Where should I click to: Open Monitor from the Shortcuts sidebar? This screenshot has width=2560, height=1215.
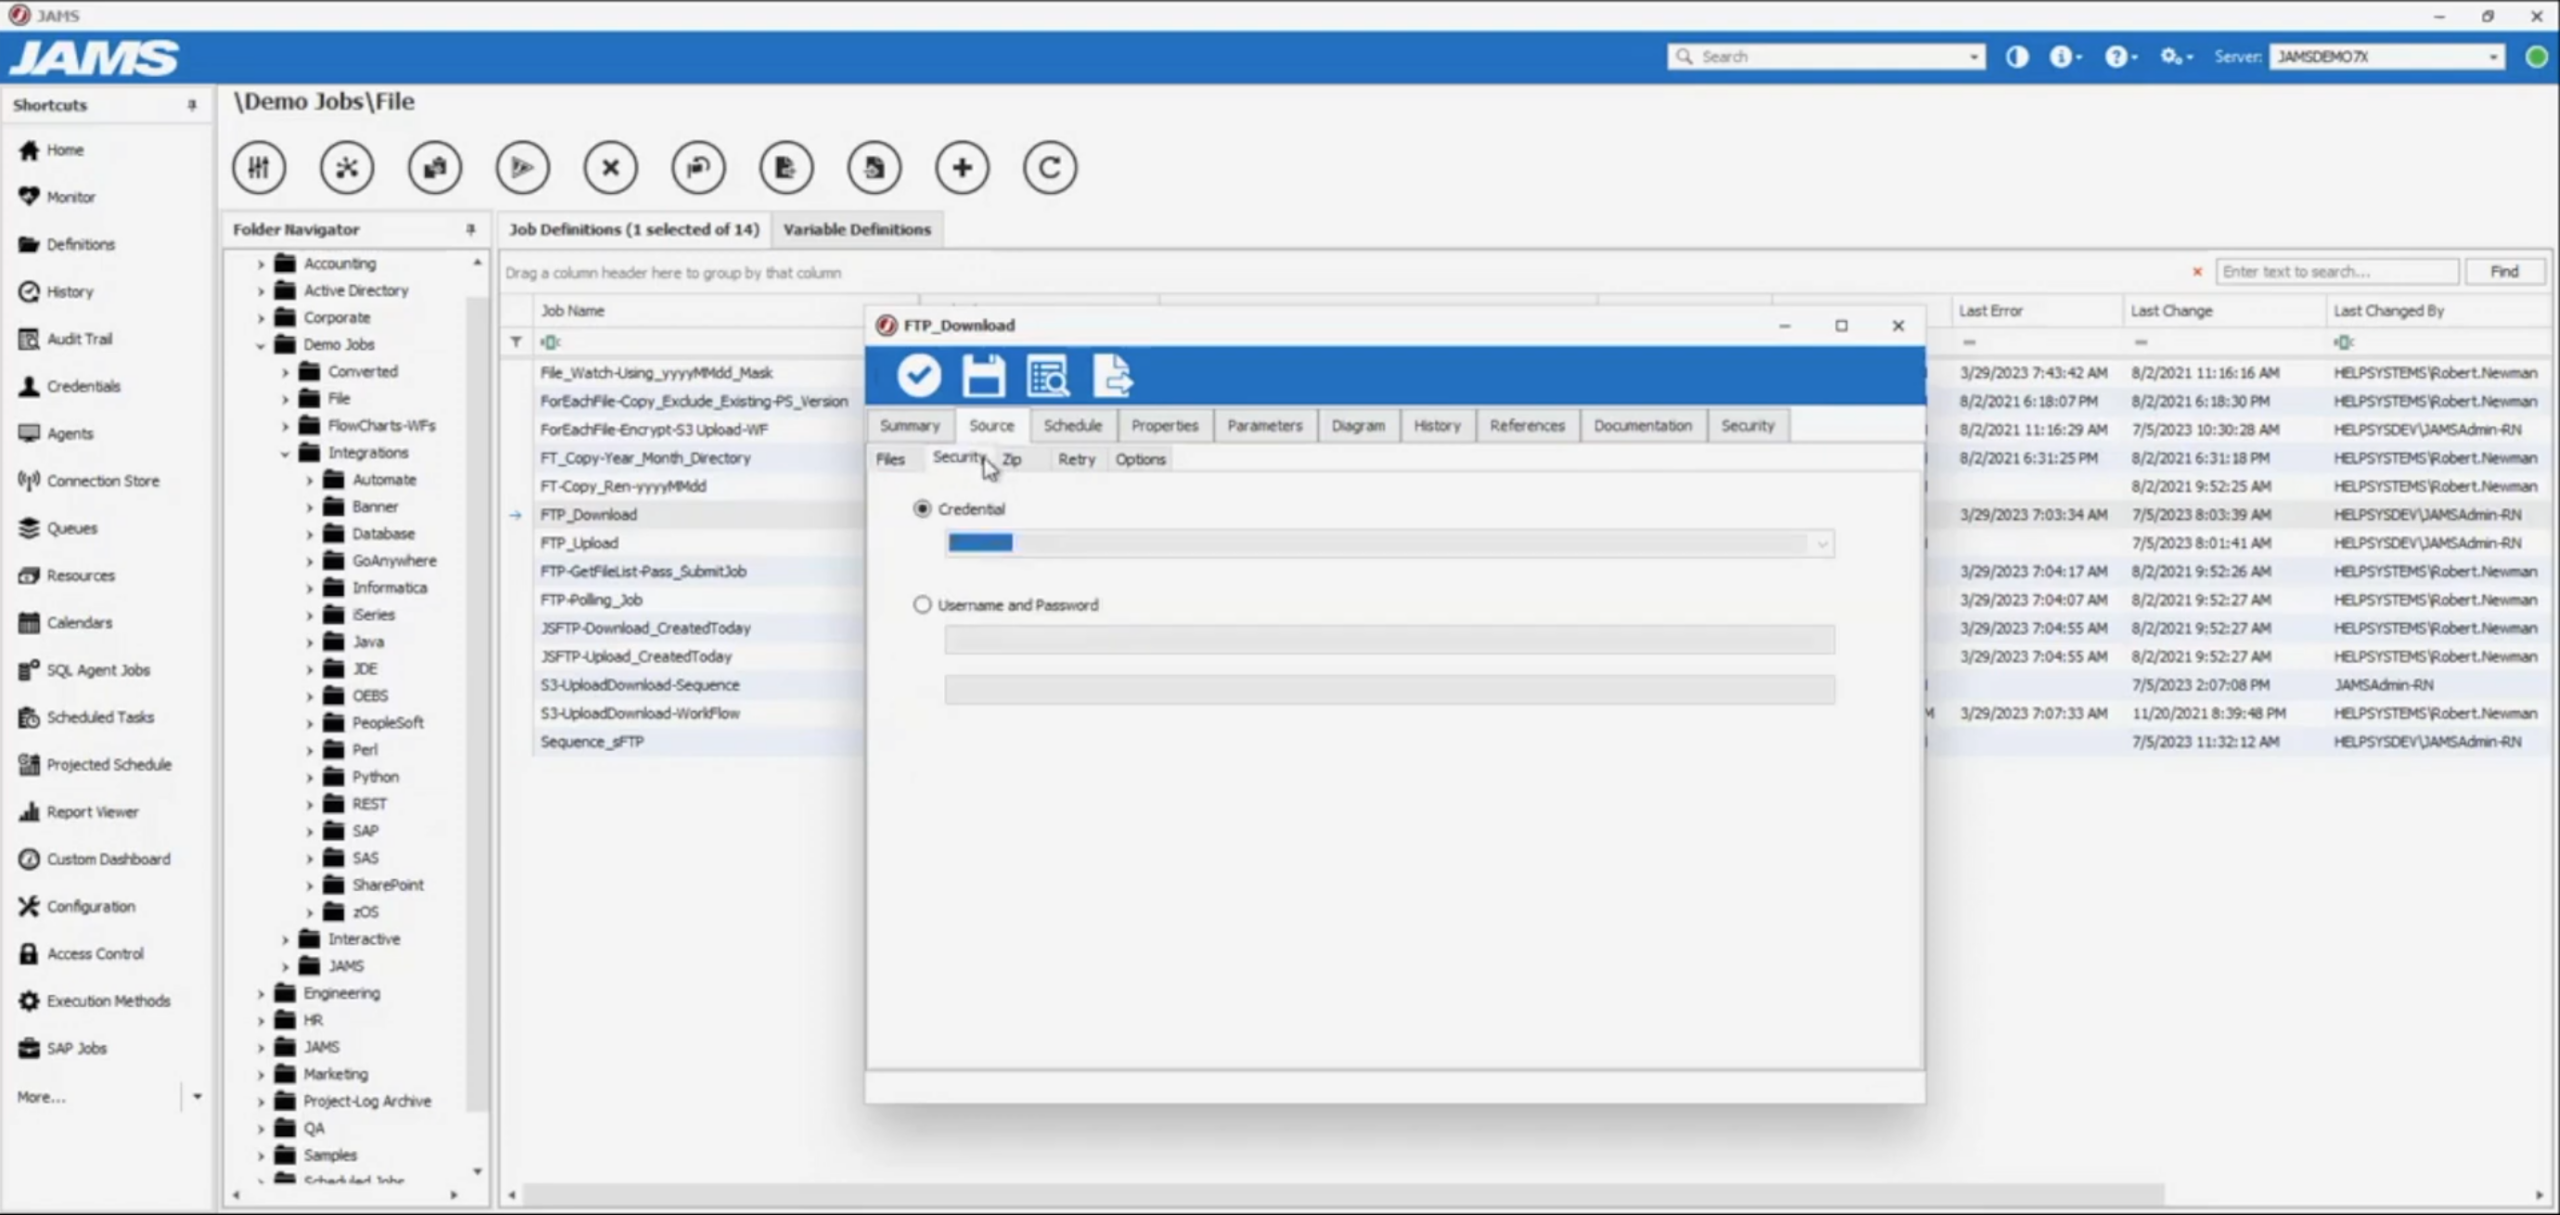[x=70, y=197]
